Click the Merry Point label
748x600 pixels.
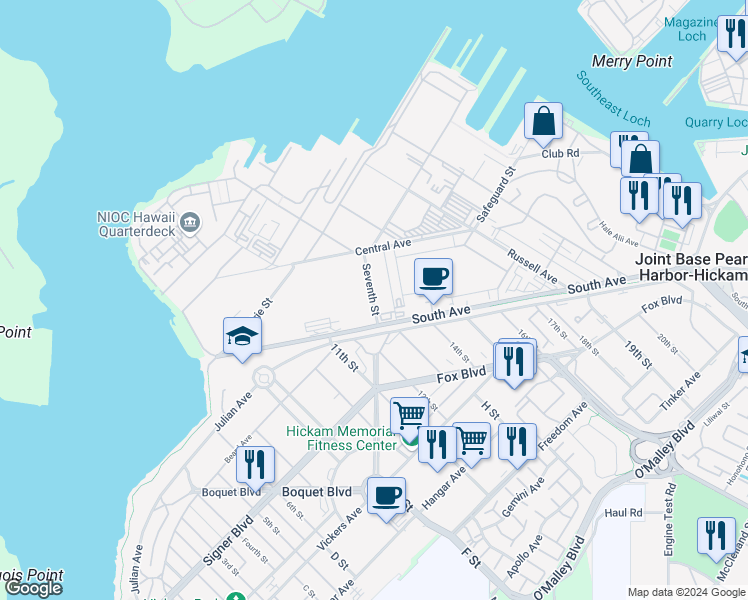pyautogui.click(x=632, y=61)
